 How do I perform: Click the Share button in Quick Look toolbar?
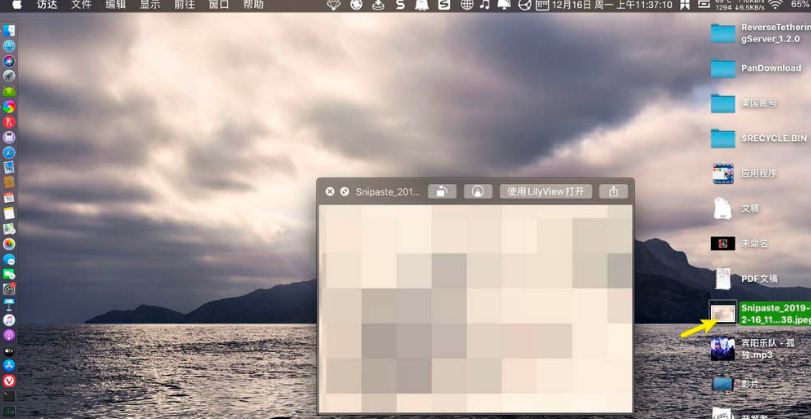tap(613, 191)
